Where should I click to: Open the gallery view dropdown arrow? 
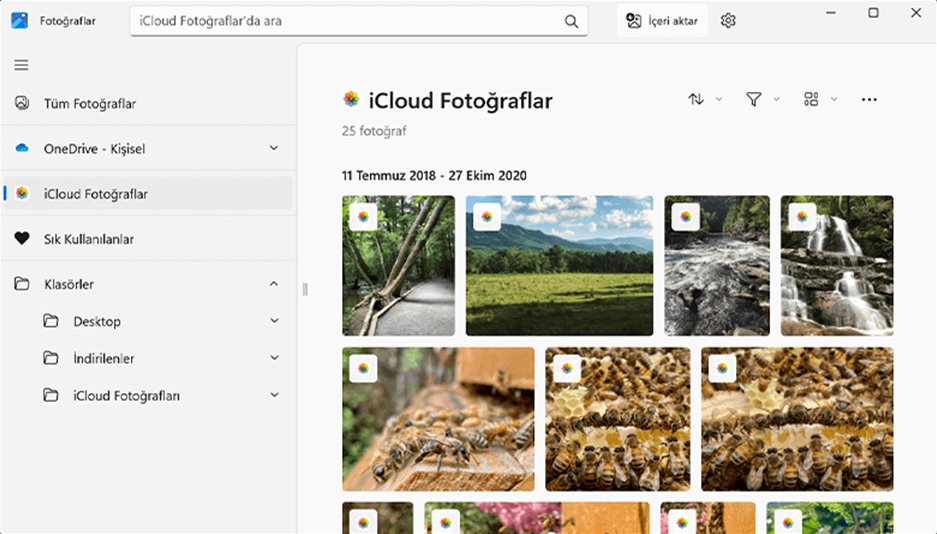click(834, 99)
